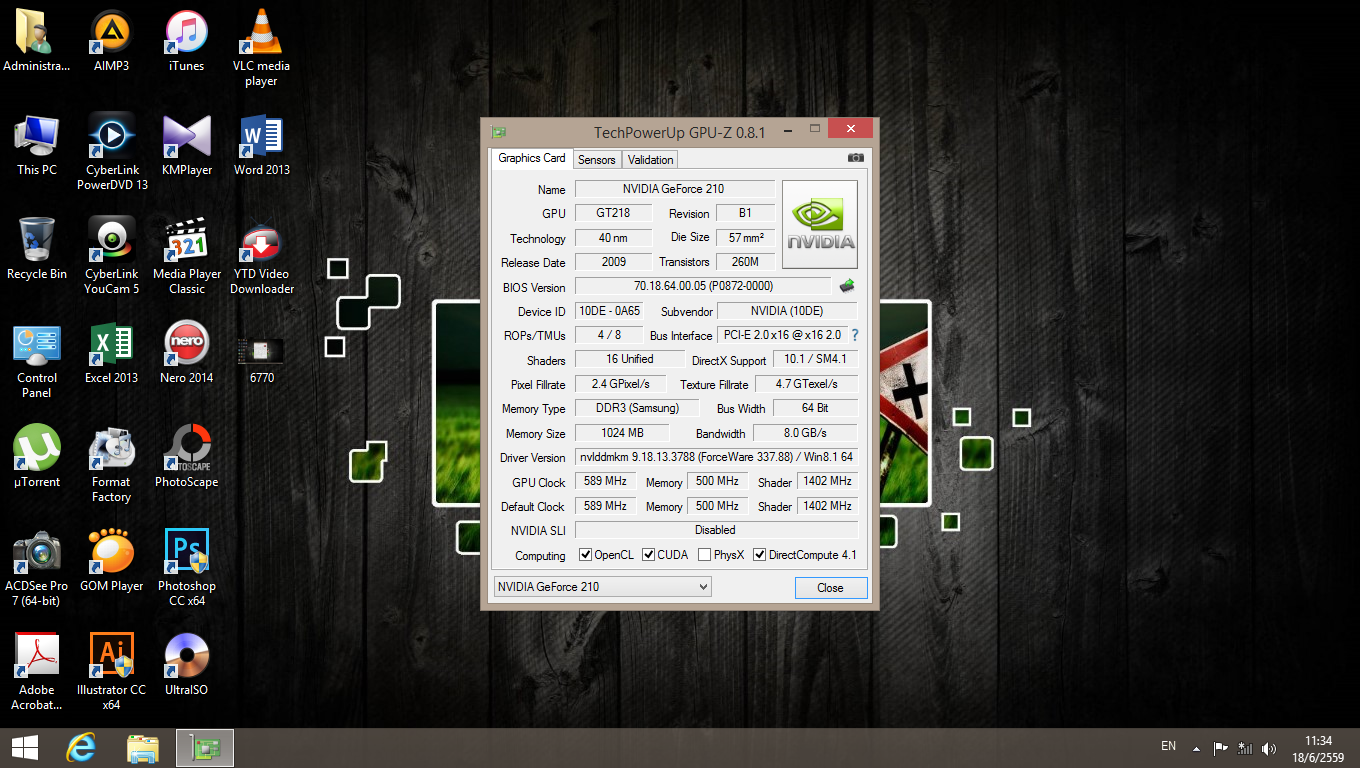
Task: Switch to the Graphics Card tab
Action: [x=532, y=158]
